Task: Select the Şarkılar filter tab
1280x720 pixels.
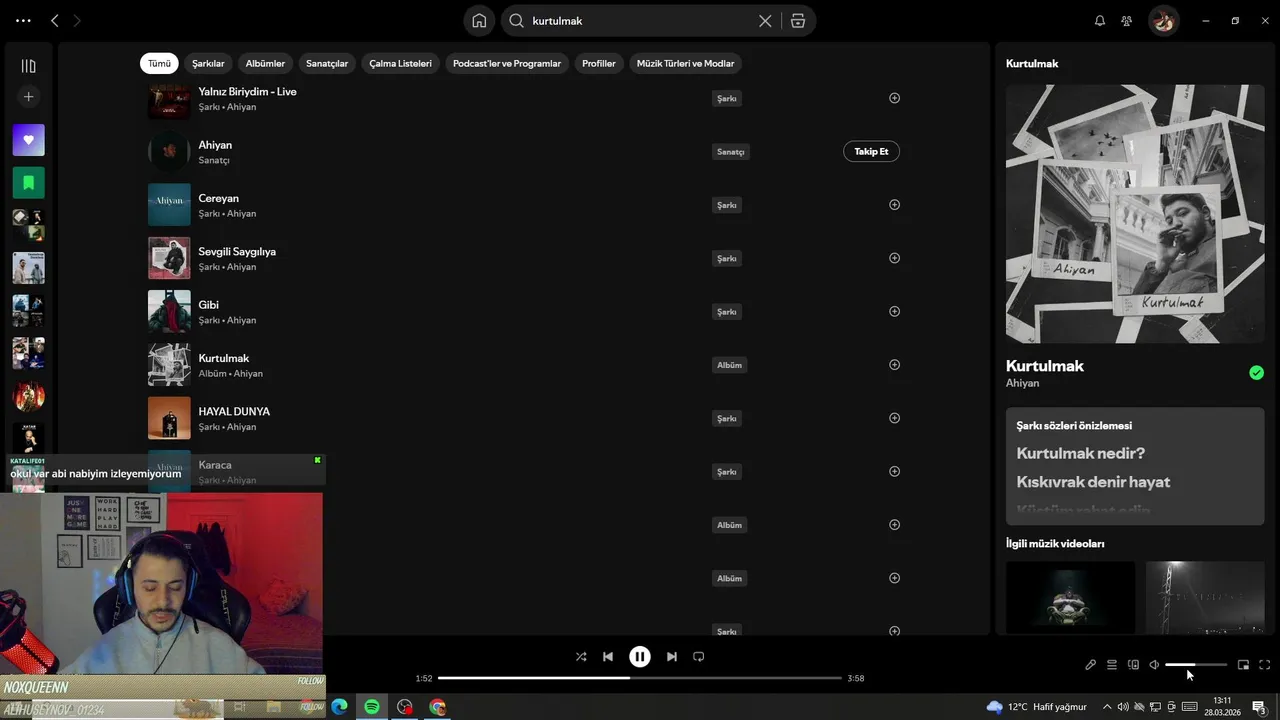Action: tap(208, 63)
